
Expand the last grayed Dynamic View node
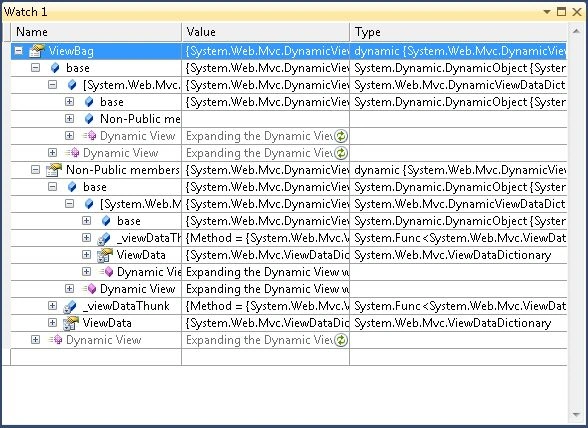click(x=35, y=339)
